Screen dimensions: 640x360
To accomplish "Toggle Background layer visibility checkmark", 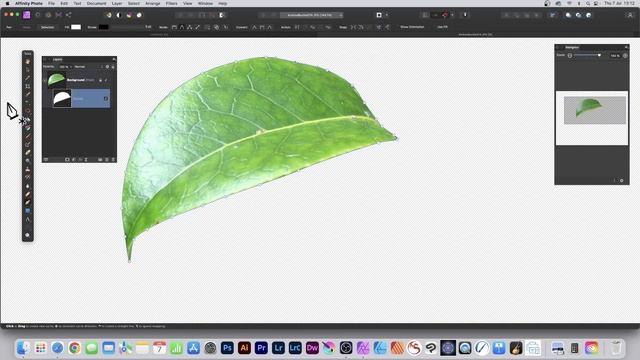I will pyautogui.click(x=106, y=80).
